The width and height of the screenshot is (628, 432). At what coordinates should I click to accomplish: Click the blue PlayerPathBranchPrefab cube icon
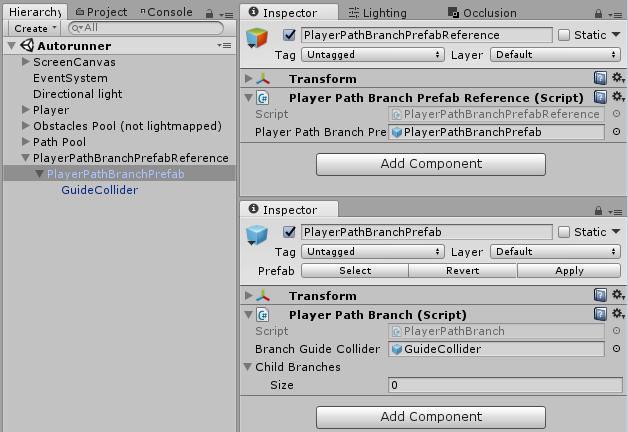[257, 235]
